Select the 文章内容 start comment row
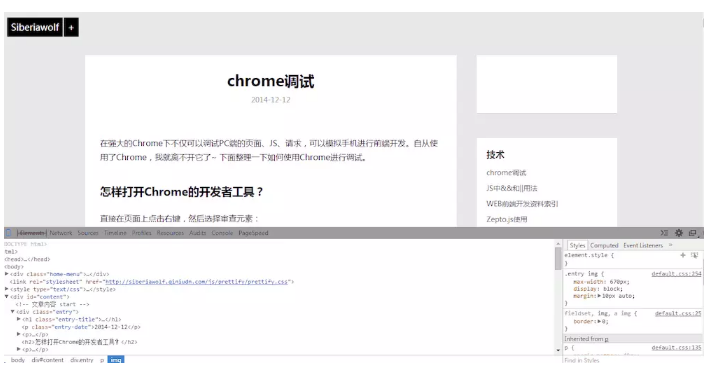Screen dimensions: 713x387 pos(53,304)
